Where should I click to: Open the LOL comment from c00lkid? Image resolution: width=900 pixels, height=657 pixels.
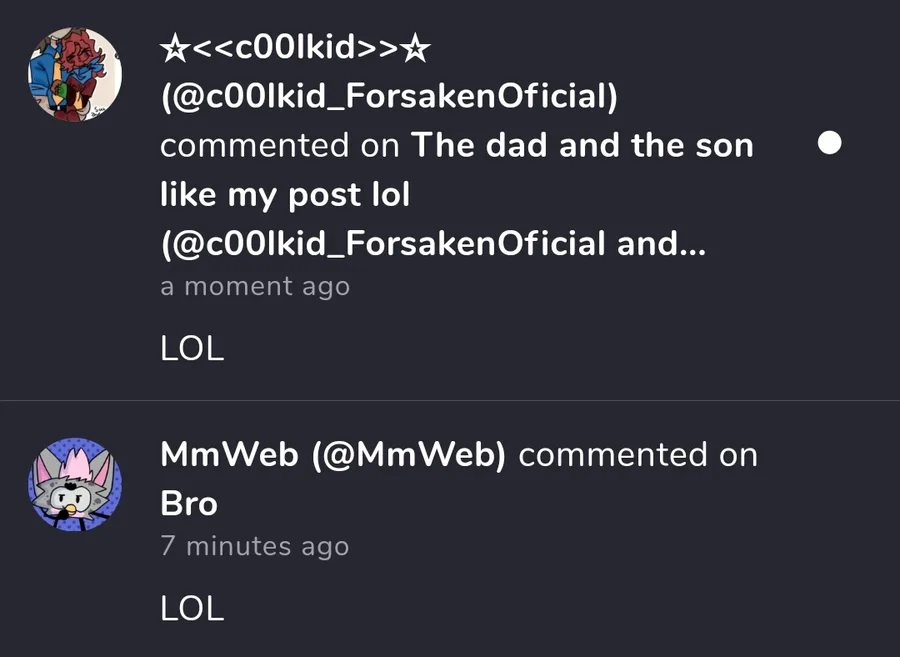click(192, 348)
